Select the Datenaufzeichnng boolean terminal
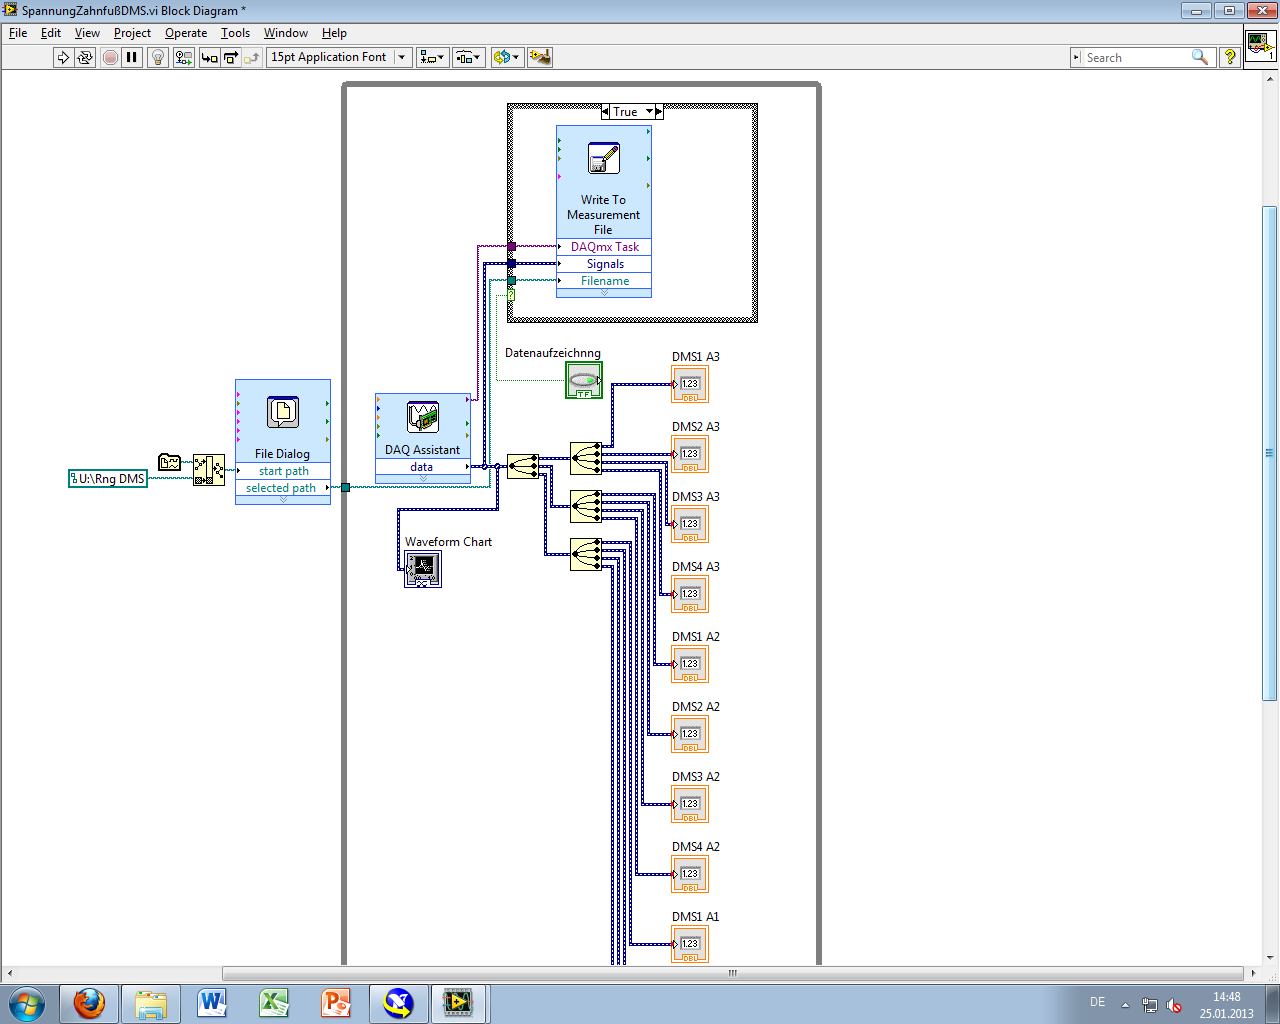1280x1024 pixels. point(584,380)
